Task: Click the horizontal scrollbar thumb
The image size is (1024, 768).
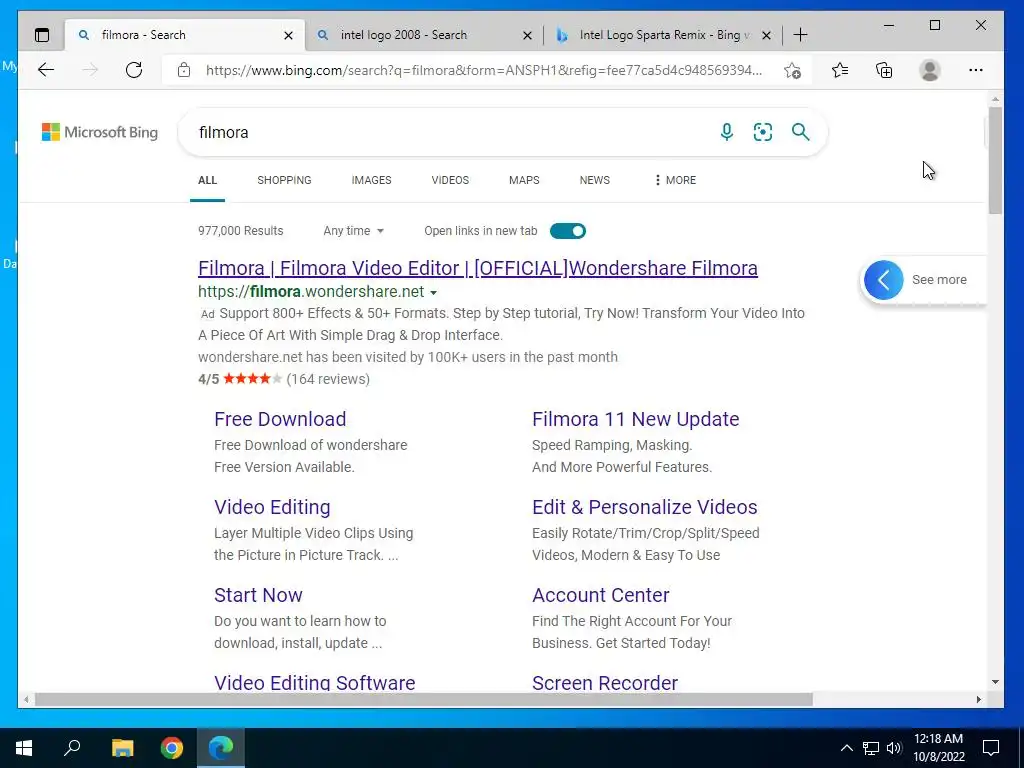Action: click(424, 699)
